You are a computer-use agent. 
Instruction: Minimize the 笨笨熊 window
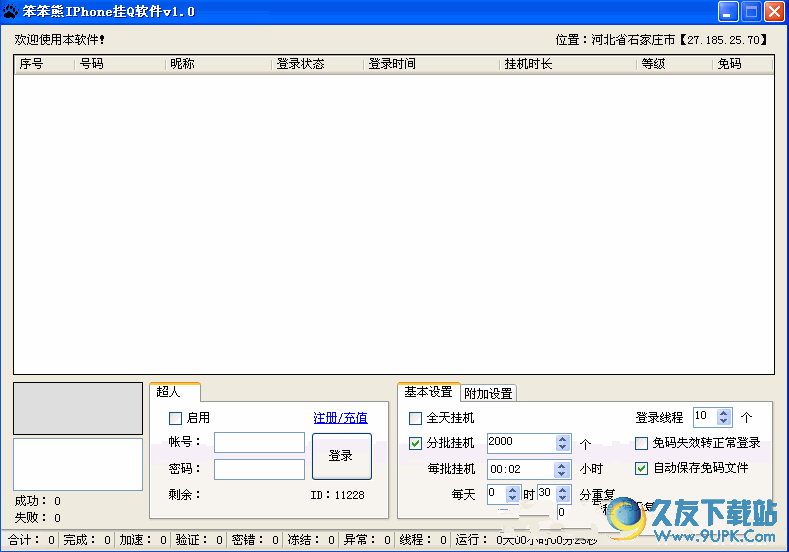[x=728, y=12]
